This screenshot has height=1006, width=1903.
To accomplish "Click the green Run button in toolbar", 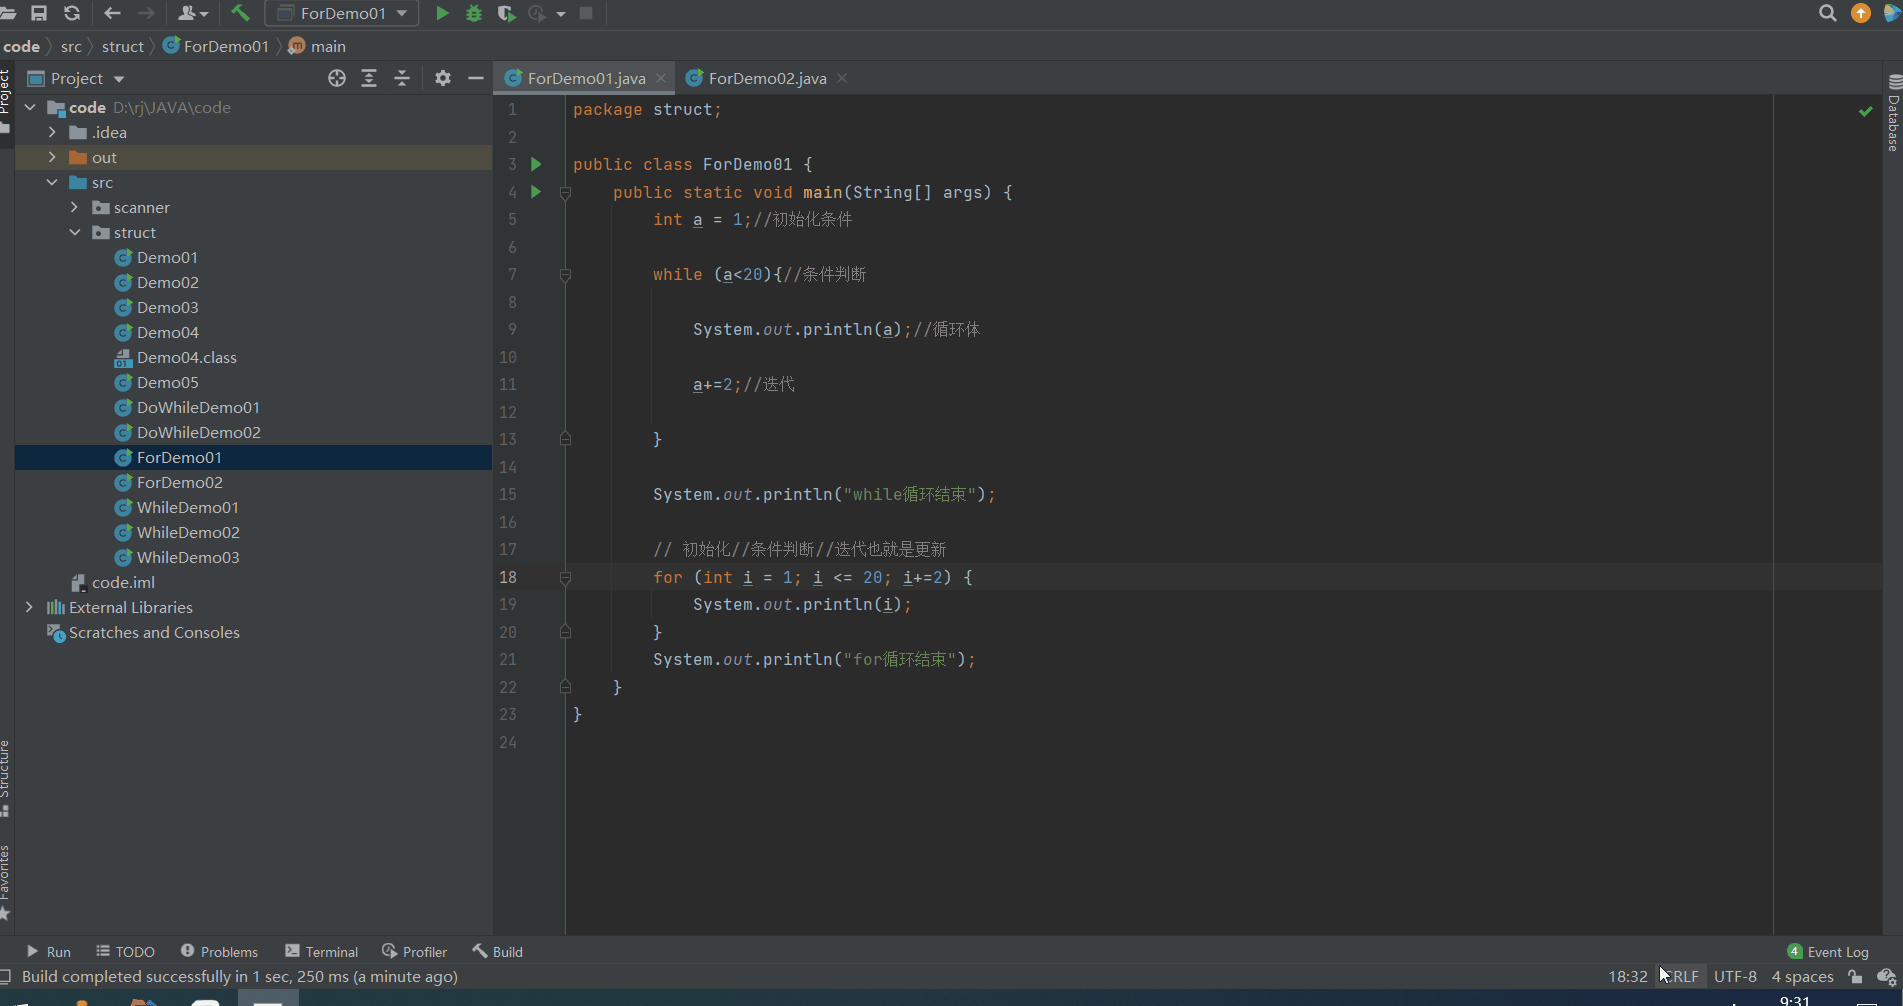I will click(x=442, y=13).
